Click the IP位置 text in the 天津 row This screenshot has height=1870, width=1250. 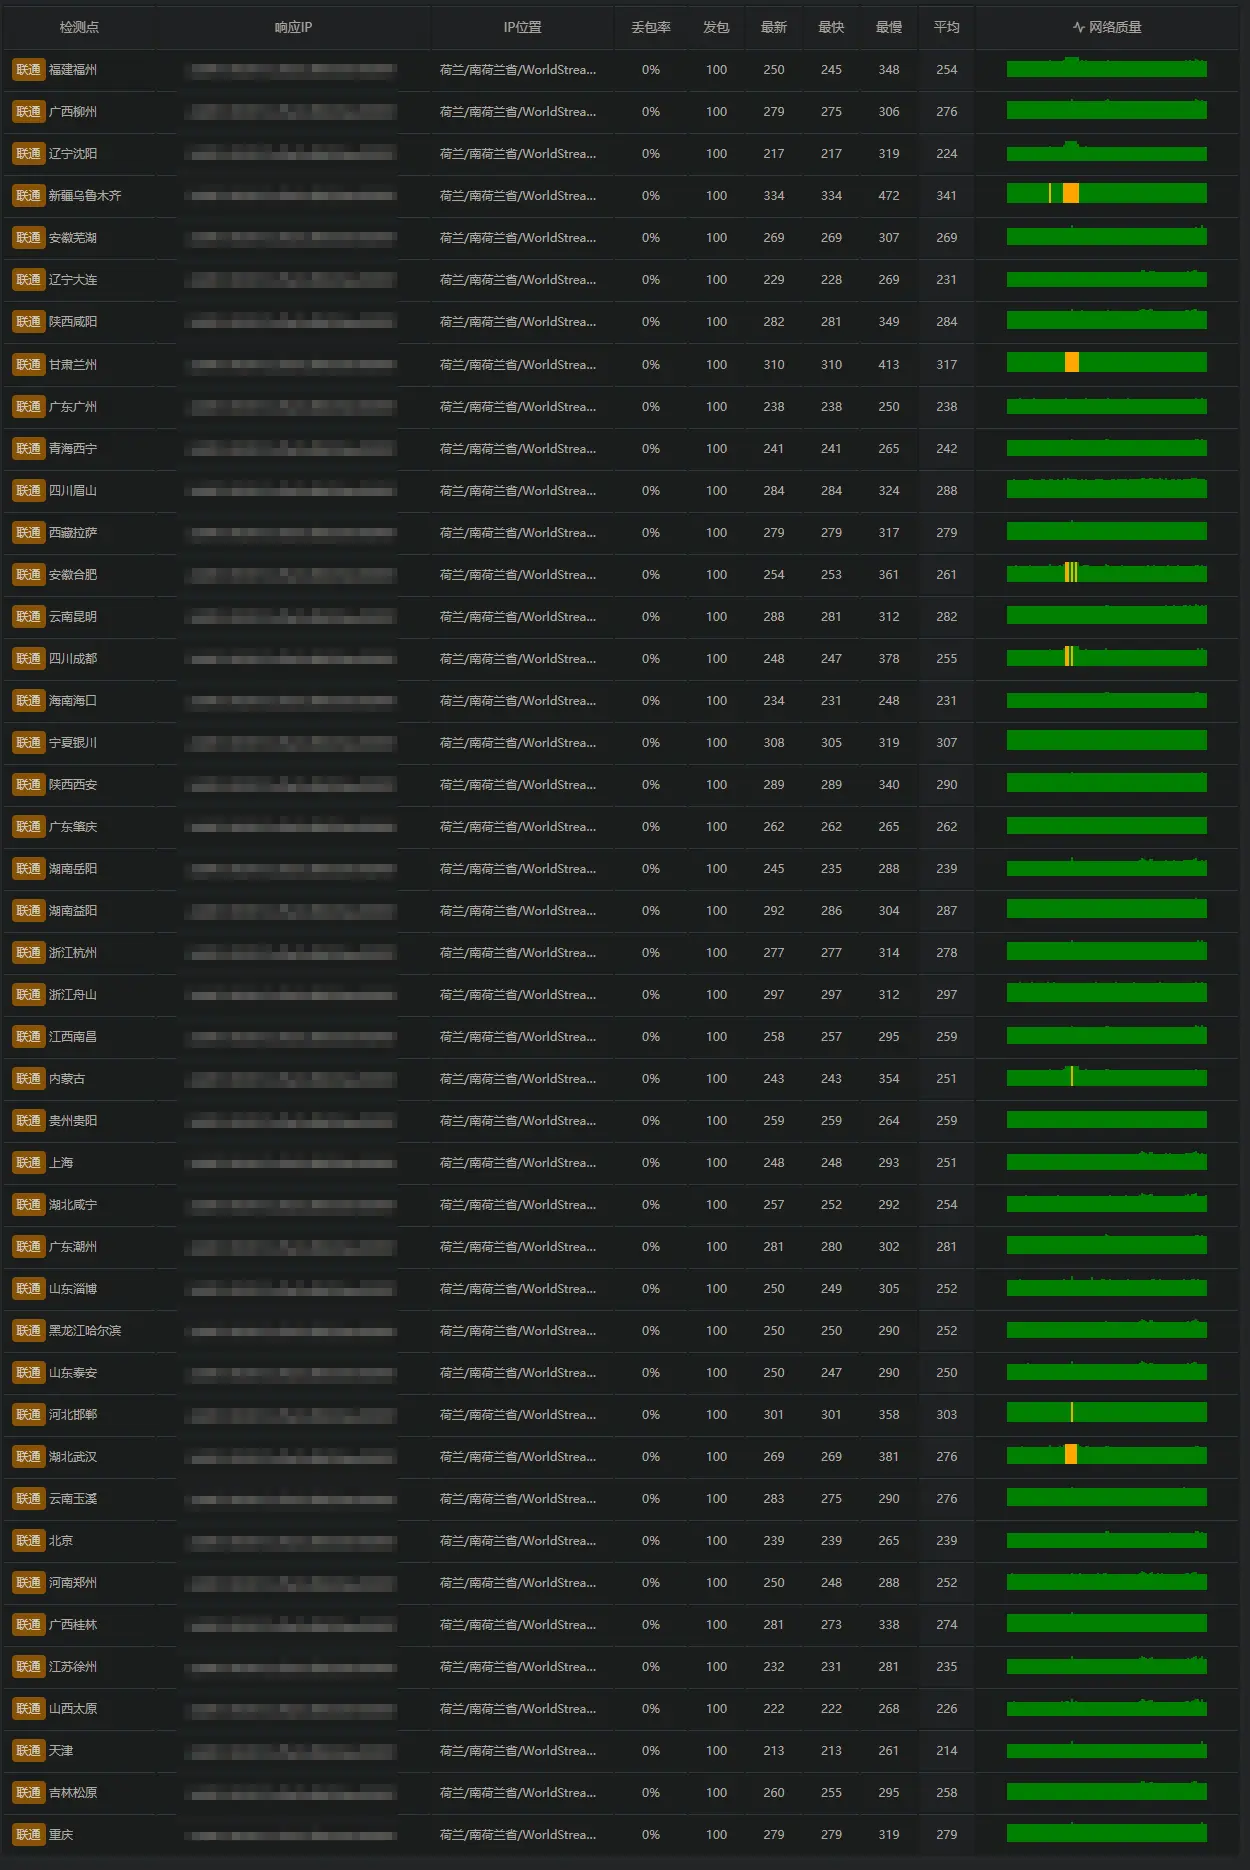pyautogui.click(x=518, y=1751)
